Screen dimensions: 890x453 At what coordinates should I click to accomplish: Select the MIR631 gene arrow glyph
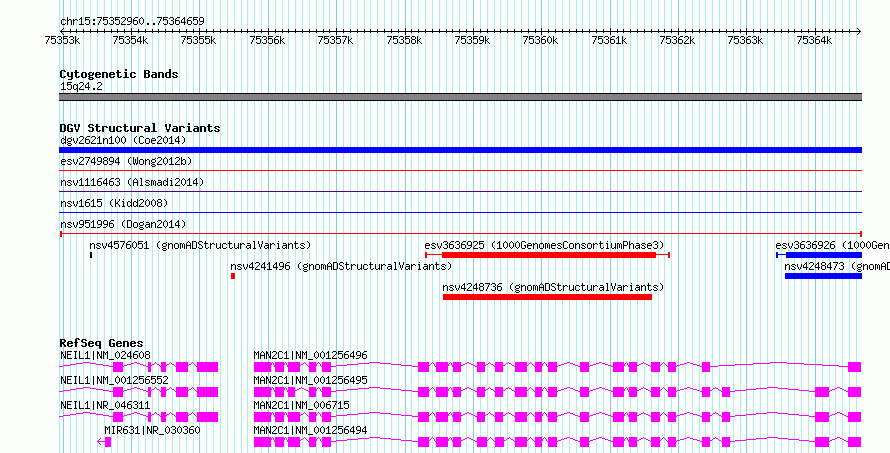click(x=104, y=442)
